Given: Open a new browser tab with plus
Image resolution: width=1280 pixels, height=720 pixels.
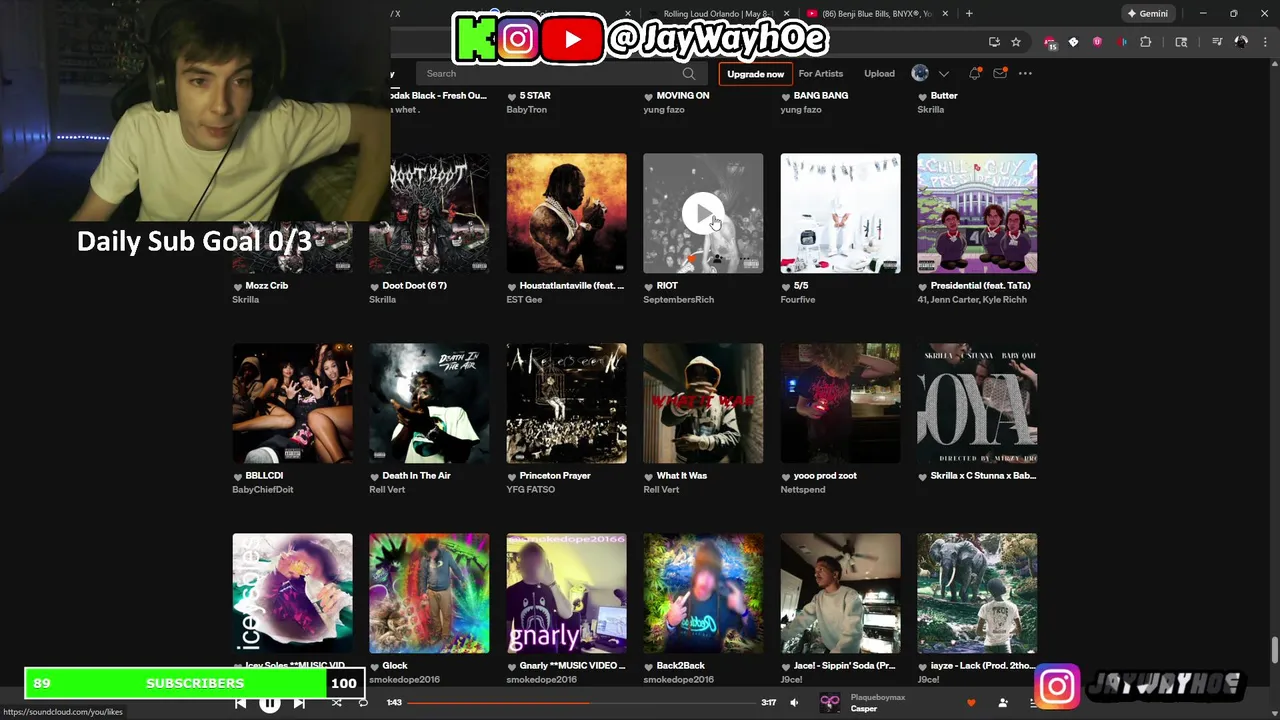Looking at the screenshot, I should coord(969,14).
